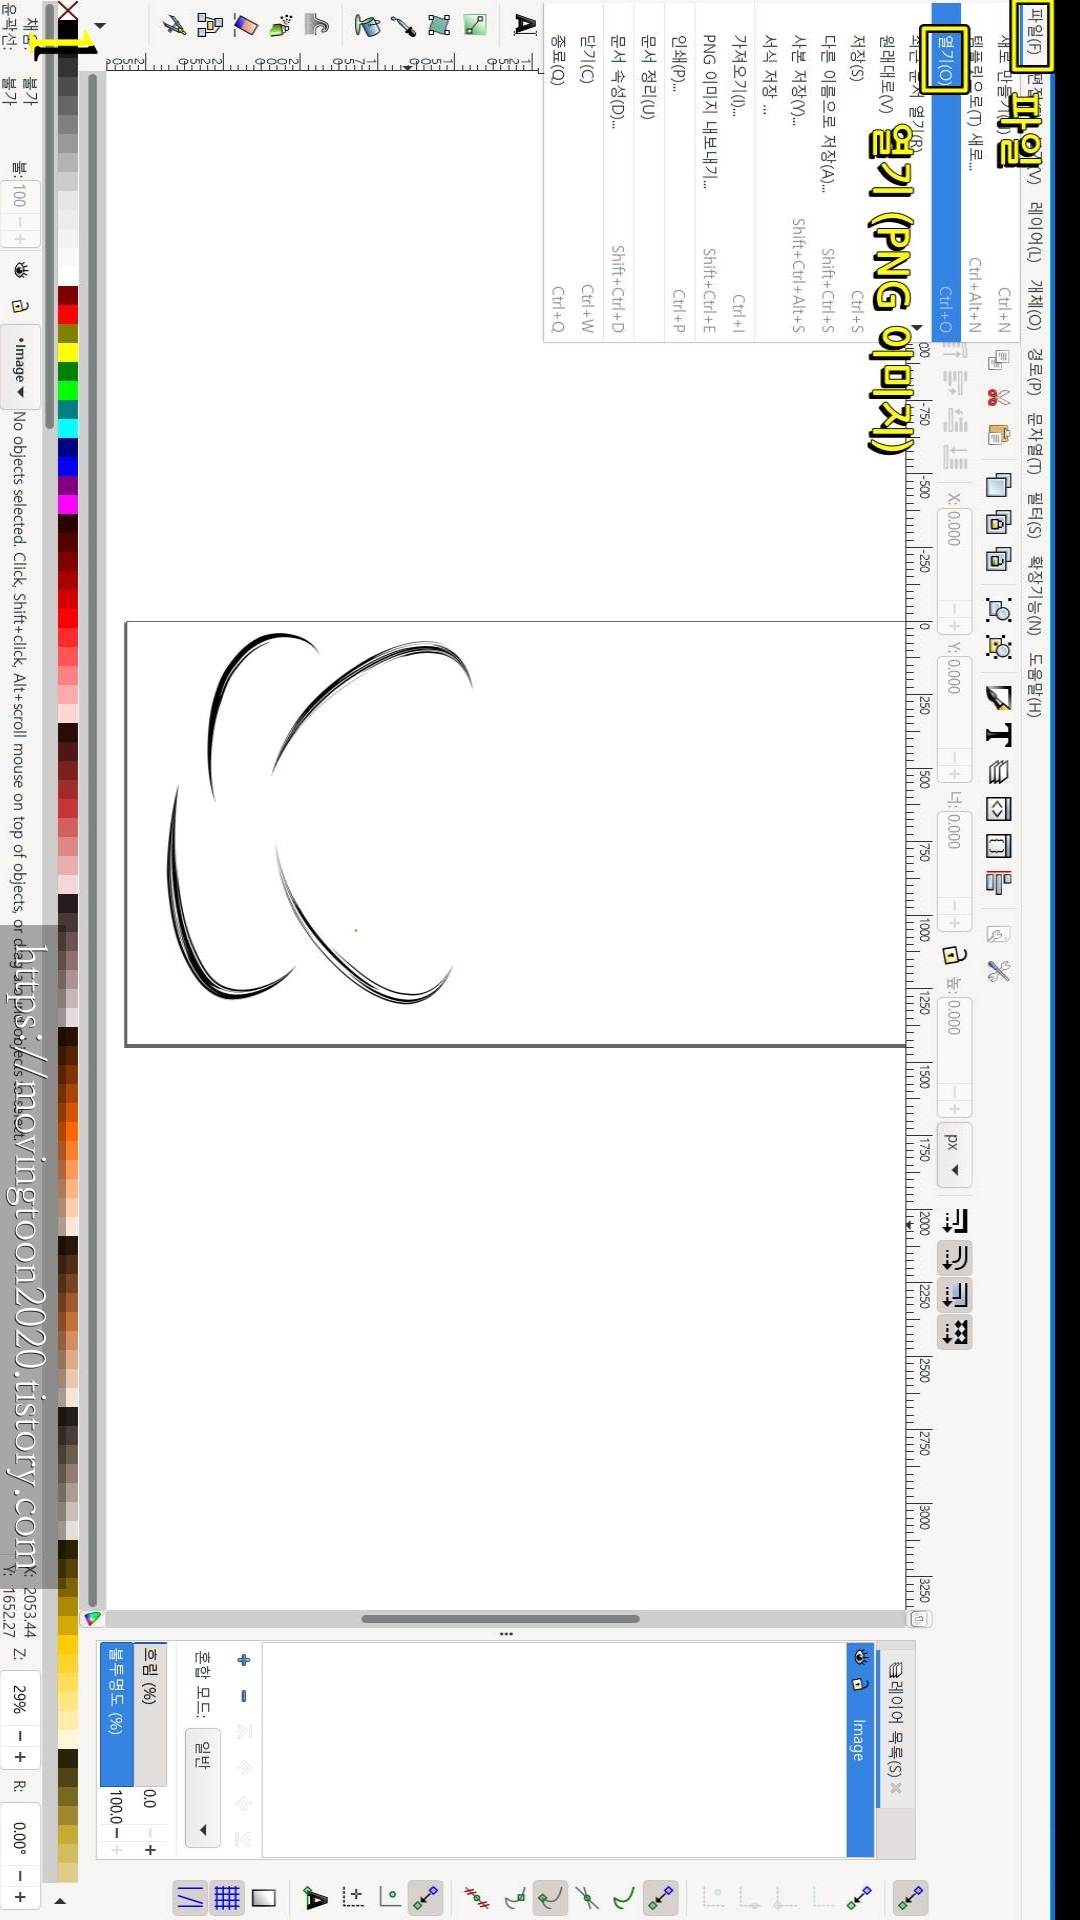Toggle status bar current layer visibility eye
1080x1920 pixels.
point(20,270)
